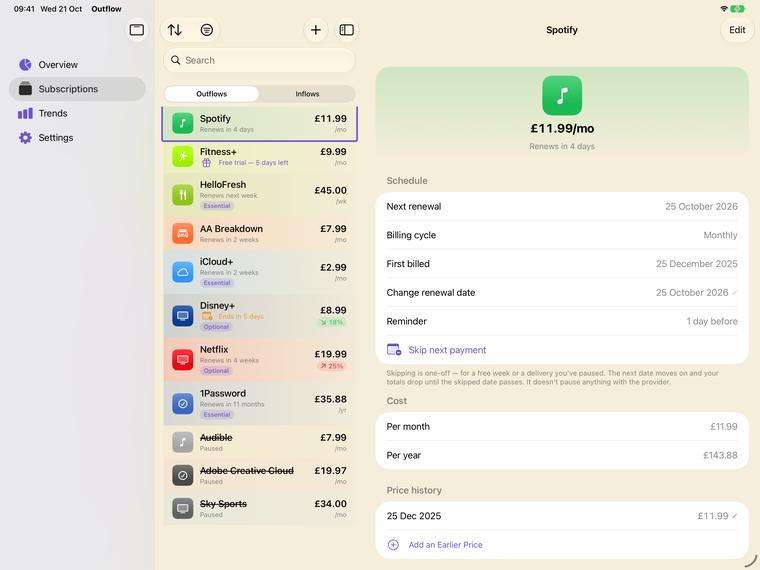
Task: Click the Next renewal 25 October 2026 value
Action: [701, 206]
